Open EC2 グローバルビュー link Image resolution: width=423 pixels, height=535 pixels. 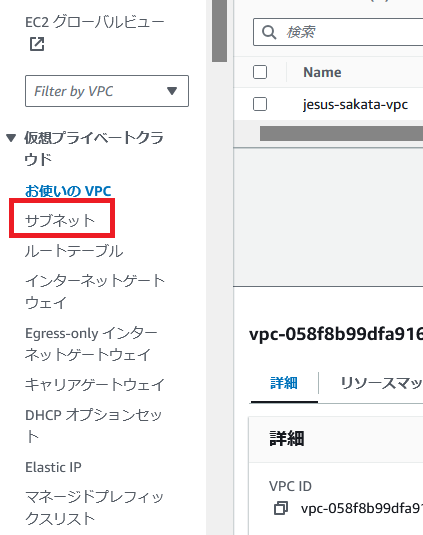pyautogui.click(x=94, y=23)
